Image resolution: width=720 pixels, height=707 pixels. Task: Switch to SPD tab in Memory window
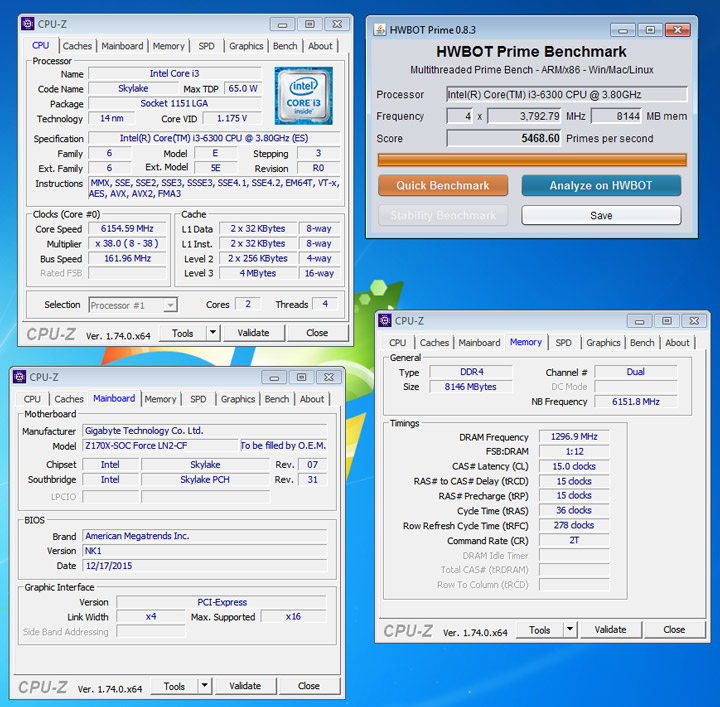(563, 342)
